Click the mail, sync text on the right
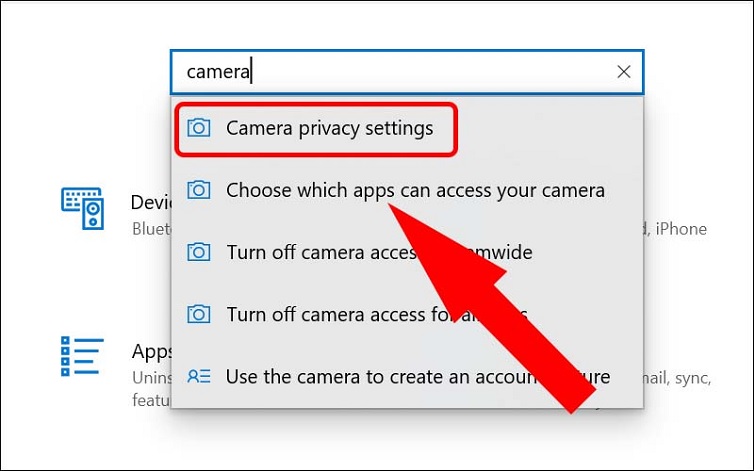755x472 pixels. 683,379
